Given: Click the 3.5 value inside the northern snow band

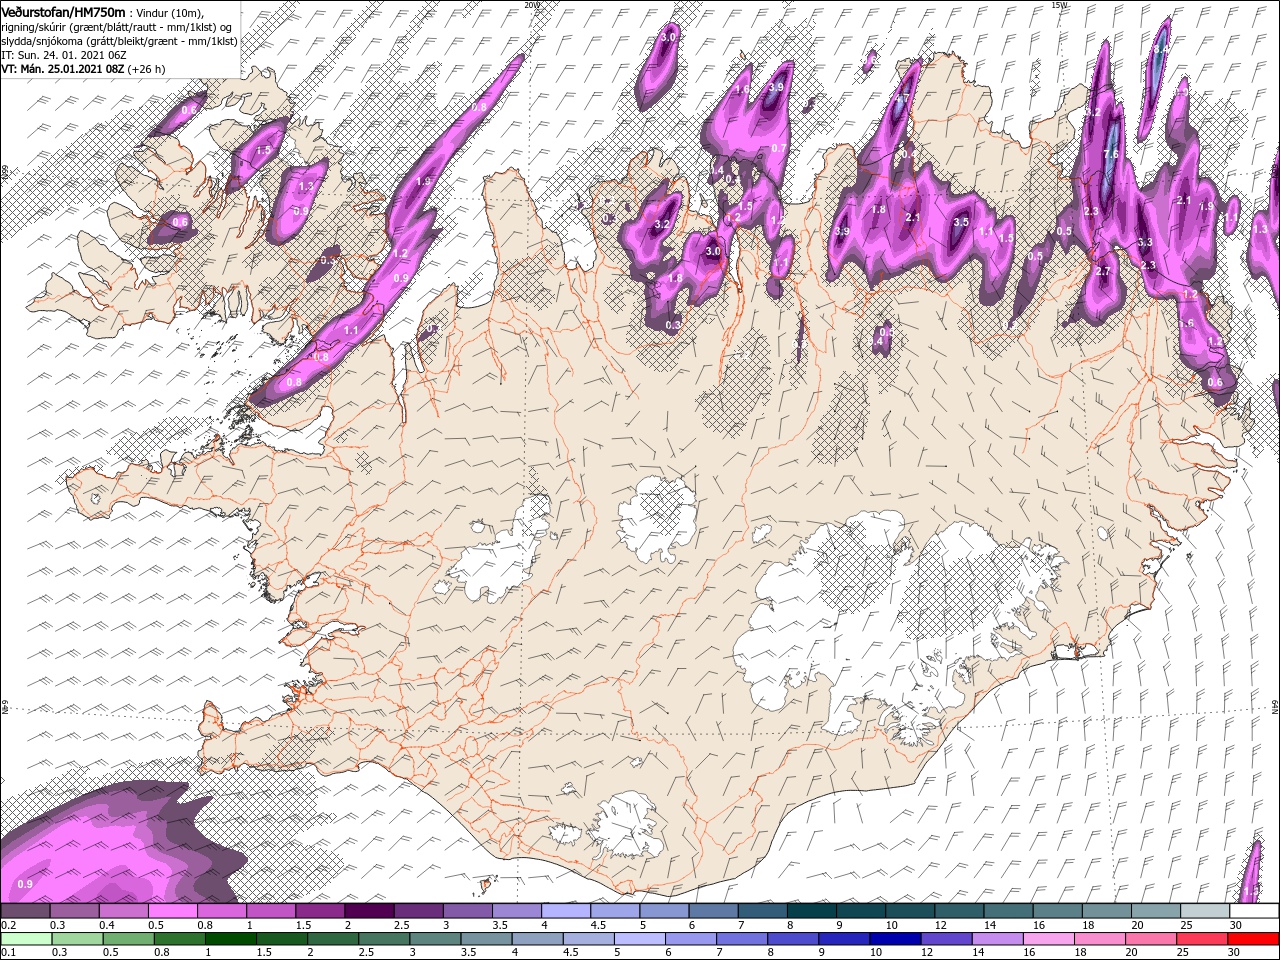Looking at the screenshot, I should click(x=961, y=222).
